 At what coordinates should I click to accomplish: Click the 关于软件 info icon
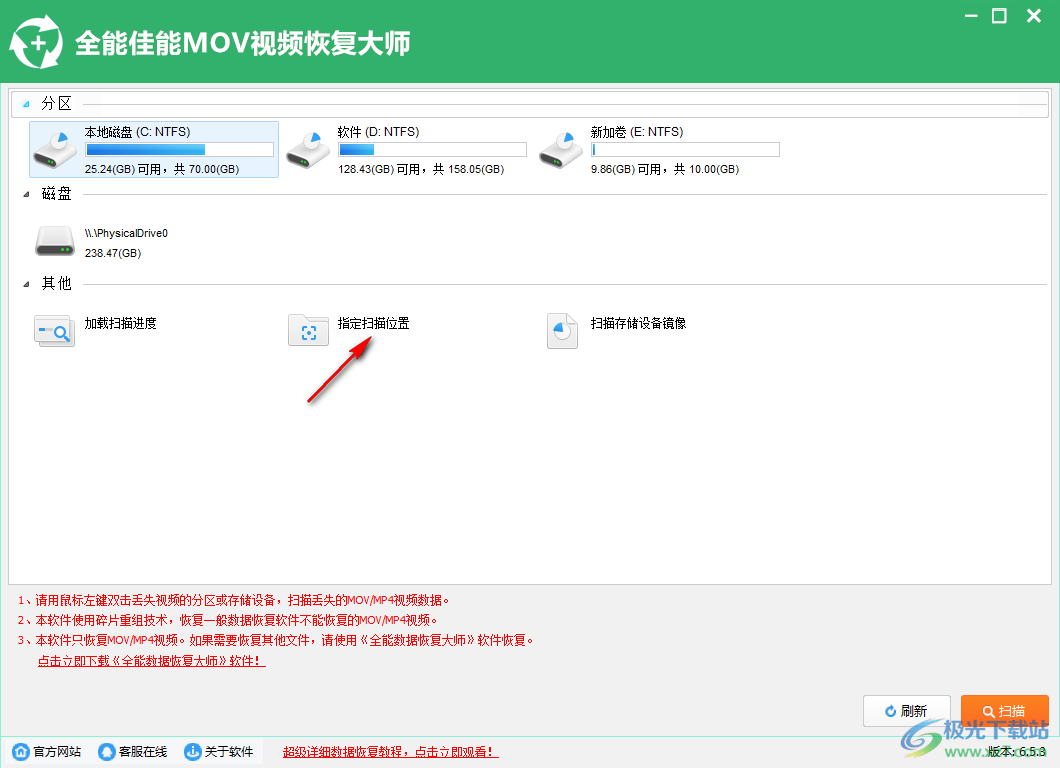click(193, 751)
